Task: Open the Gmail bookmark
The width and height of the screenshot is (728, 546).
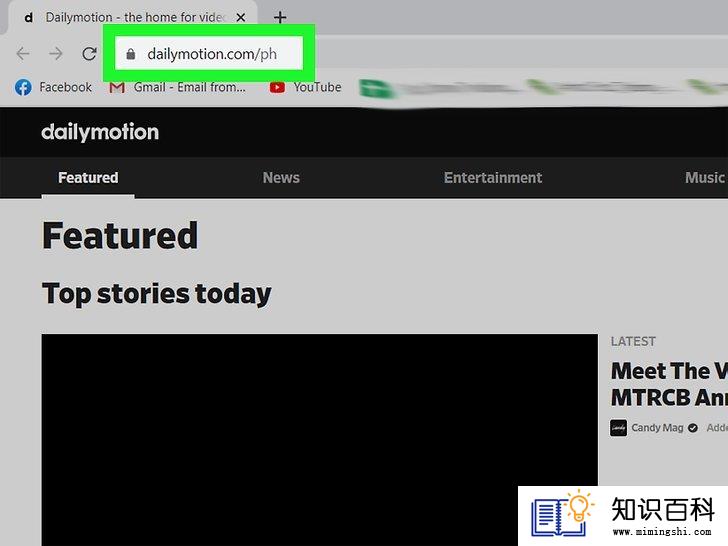Action: click(x=177, y=87)
